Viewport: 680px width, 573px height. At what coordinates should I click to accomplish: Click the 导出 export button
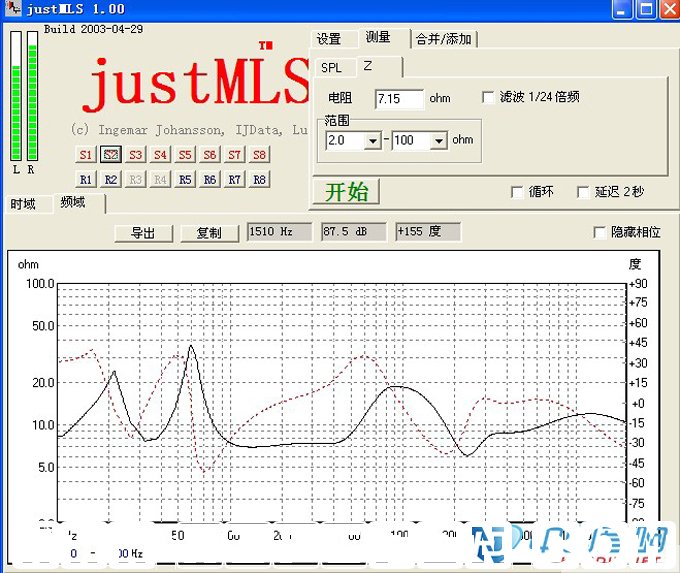(x=144, y=233)
